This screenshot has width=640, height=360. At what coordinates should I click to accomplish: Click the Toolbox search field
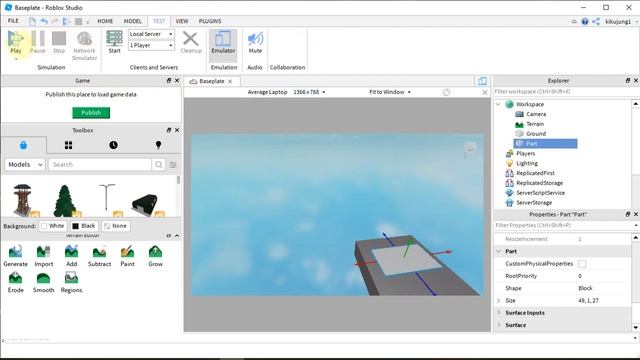(100, 164)
